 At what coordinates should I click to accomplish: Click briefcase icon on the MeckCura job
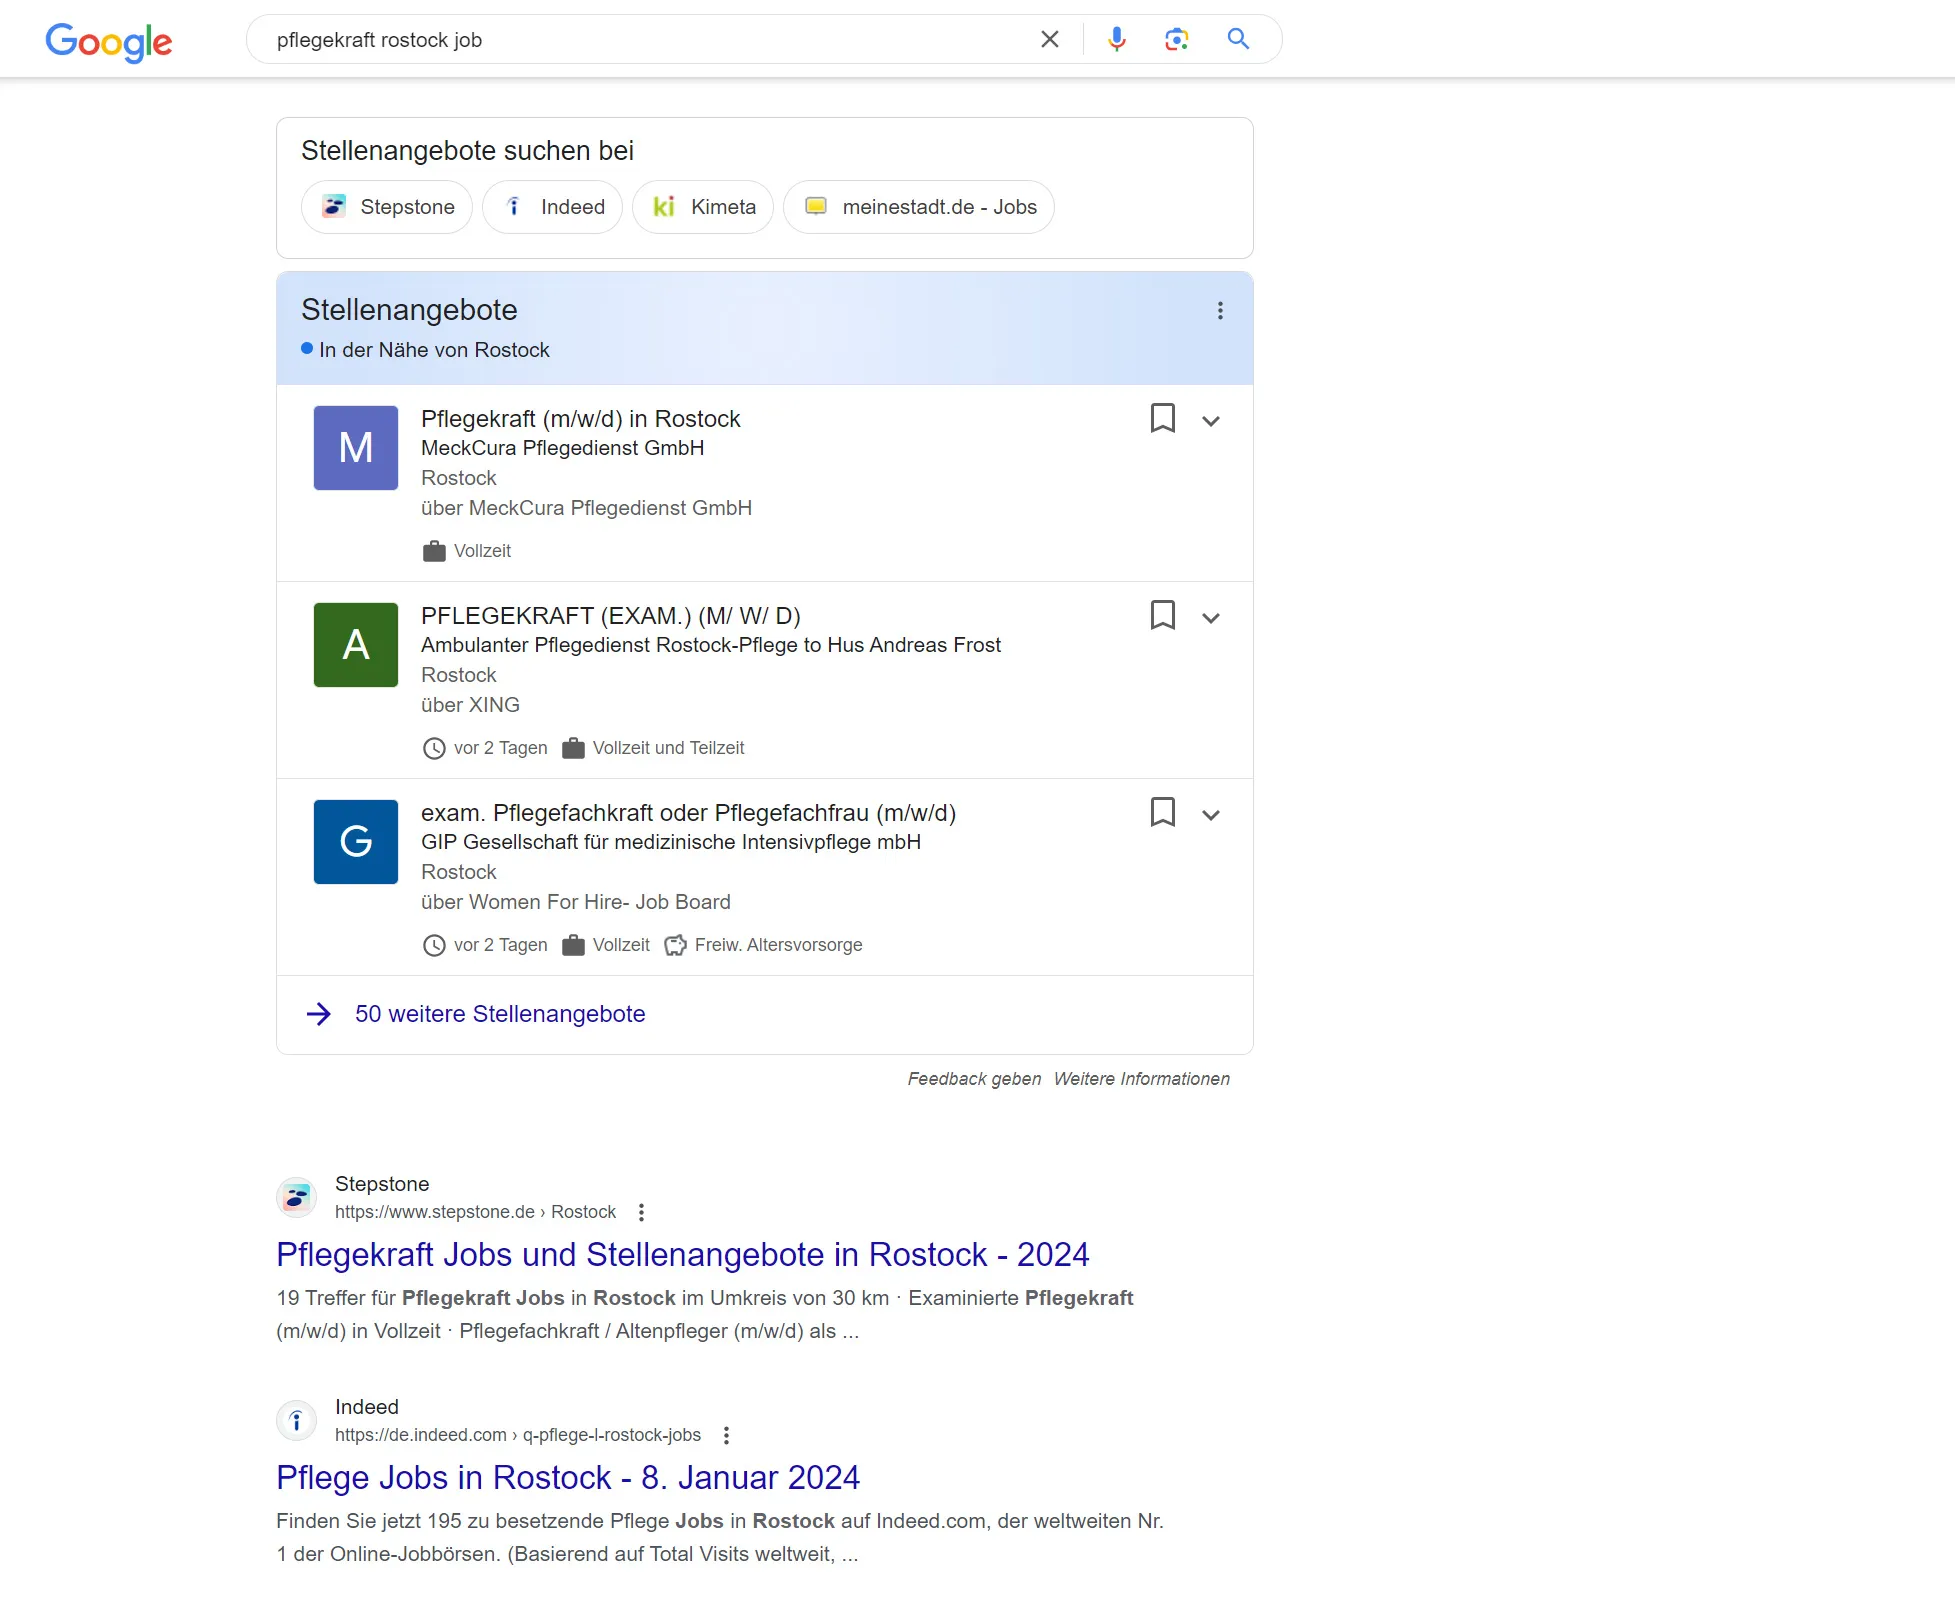434,551
